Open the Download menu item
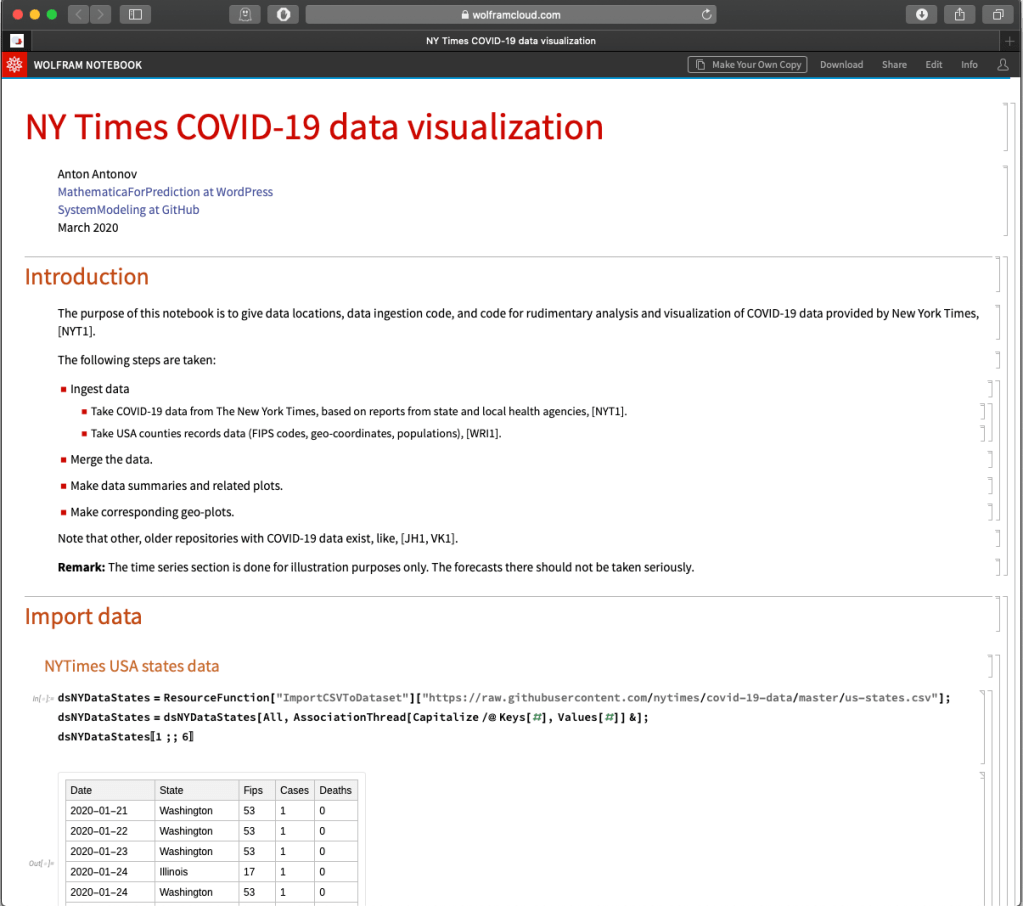The height and width of the screenshot is (906, 1023). pyautogui.click(x=841, y=65)
